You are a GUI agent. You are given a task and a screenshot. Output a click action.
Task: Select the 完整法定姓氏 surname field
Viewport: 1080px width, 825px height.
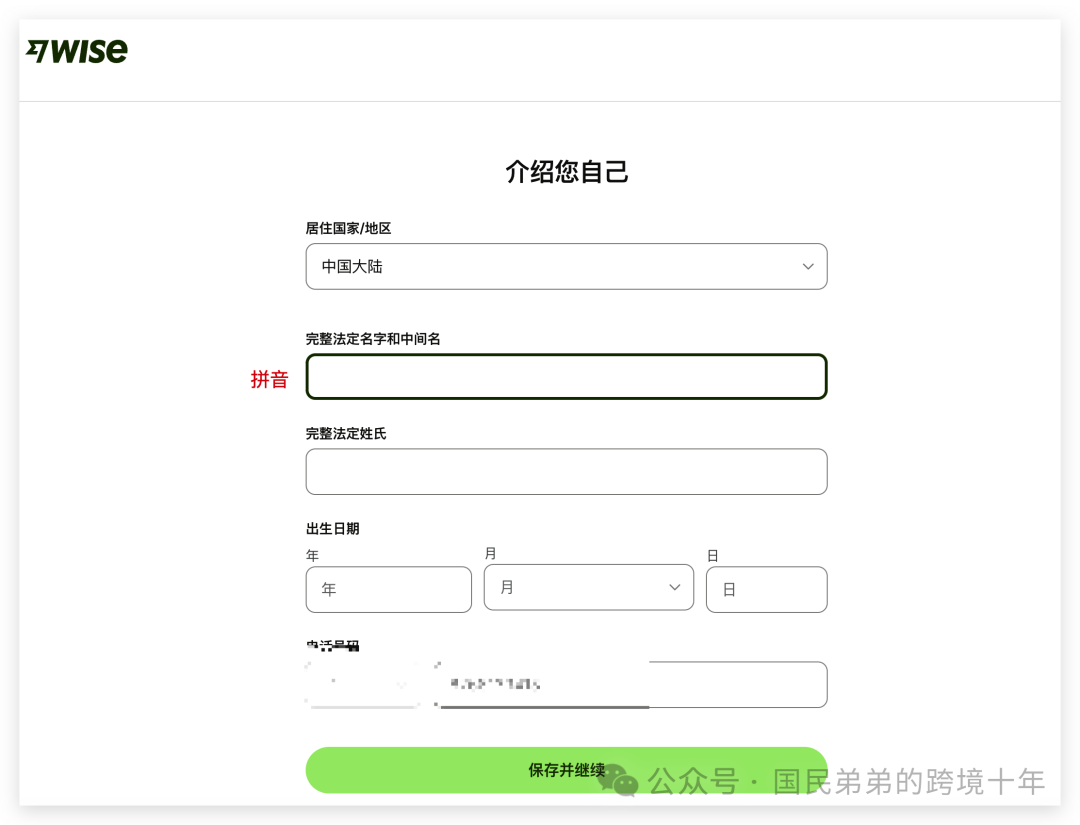[x=566, y=471]
